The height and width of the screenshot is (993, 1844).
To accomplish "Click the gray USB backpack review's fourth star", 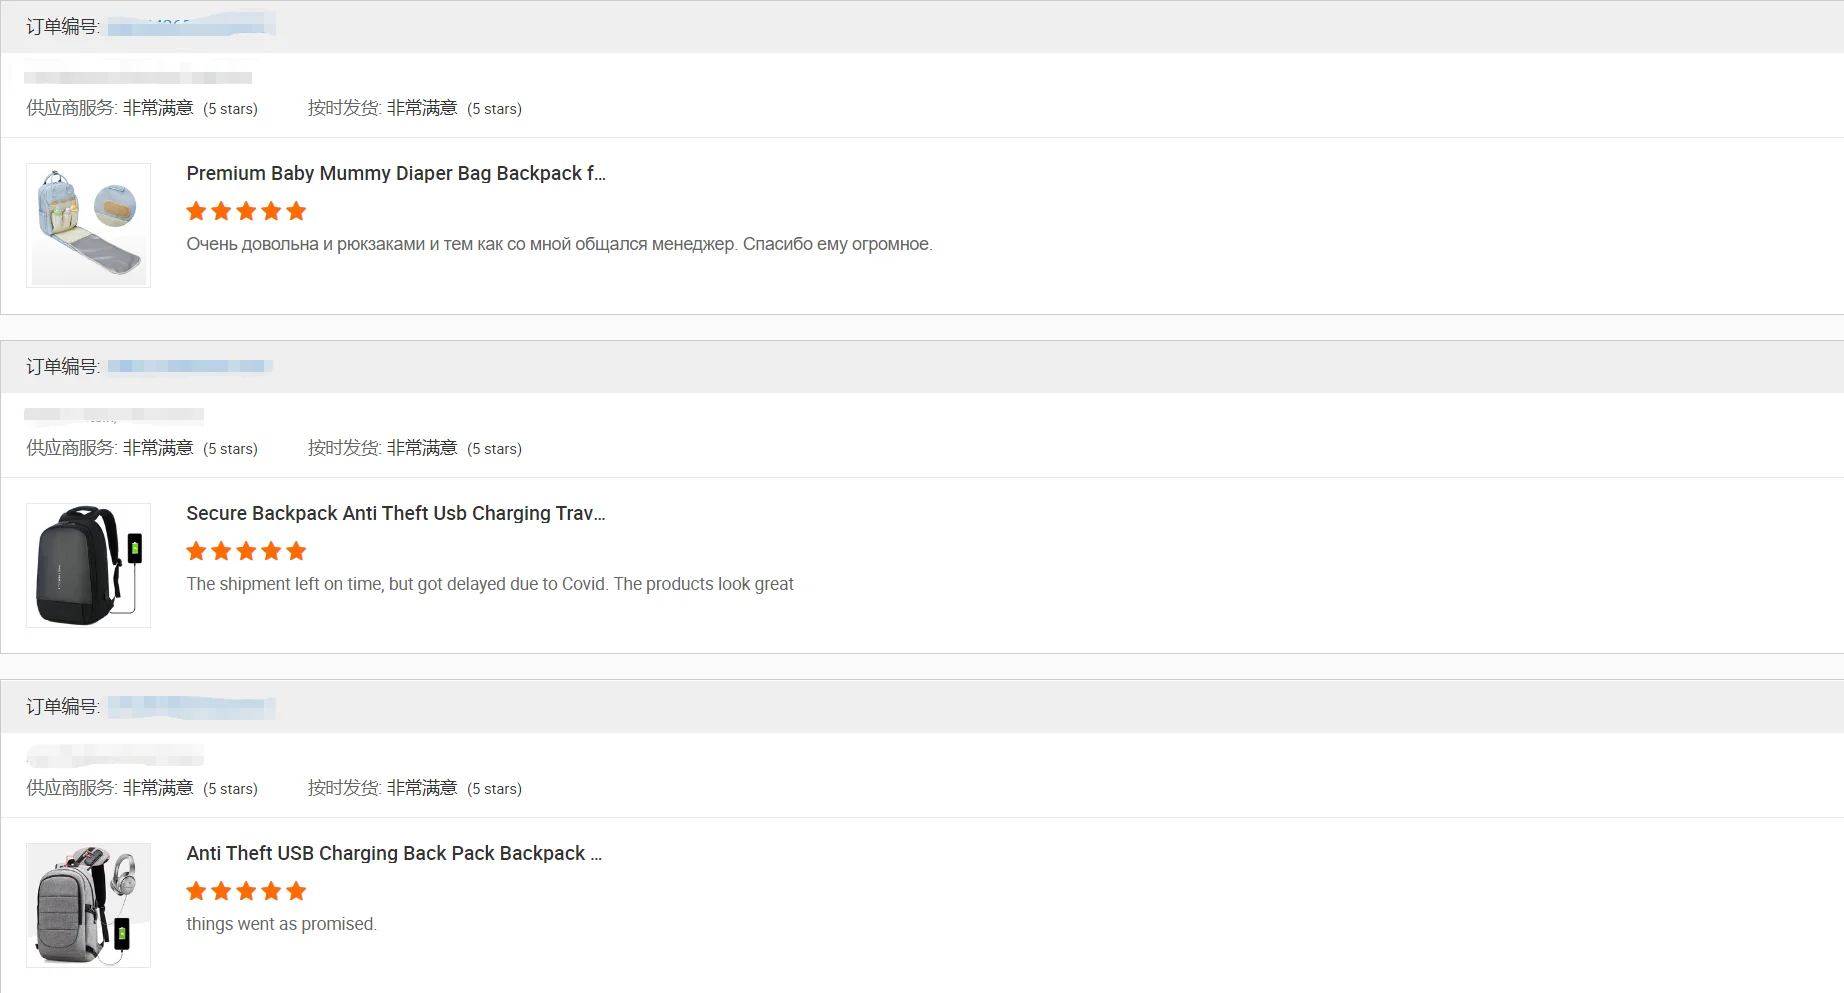I will [x=271, y=891].
